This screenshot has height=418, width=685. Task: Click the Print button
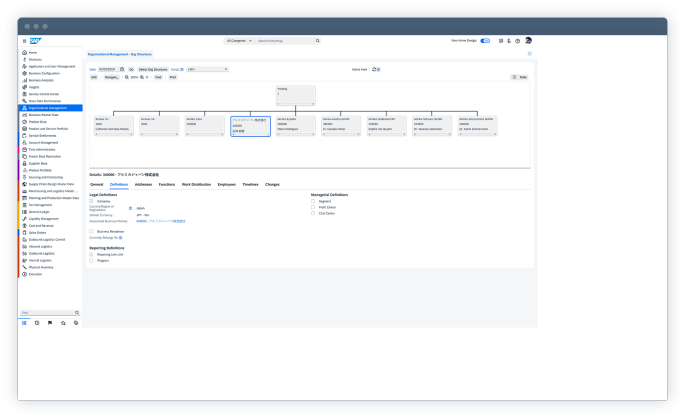point(173,77)
